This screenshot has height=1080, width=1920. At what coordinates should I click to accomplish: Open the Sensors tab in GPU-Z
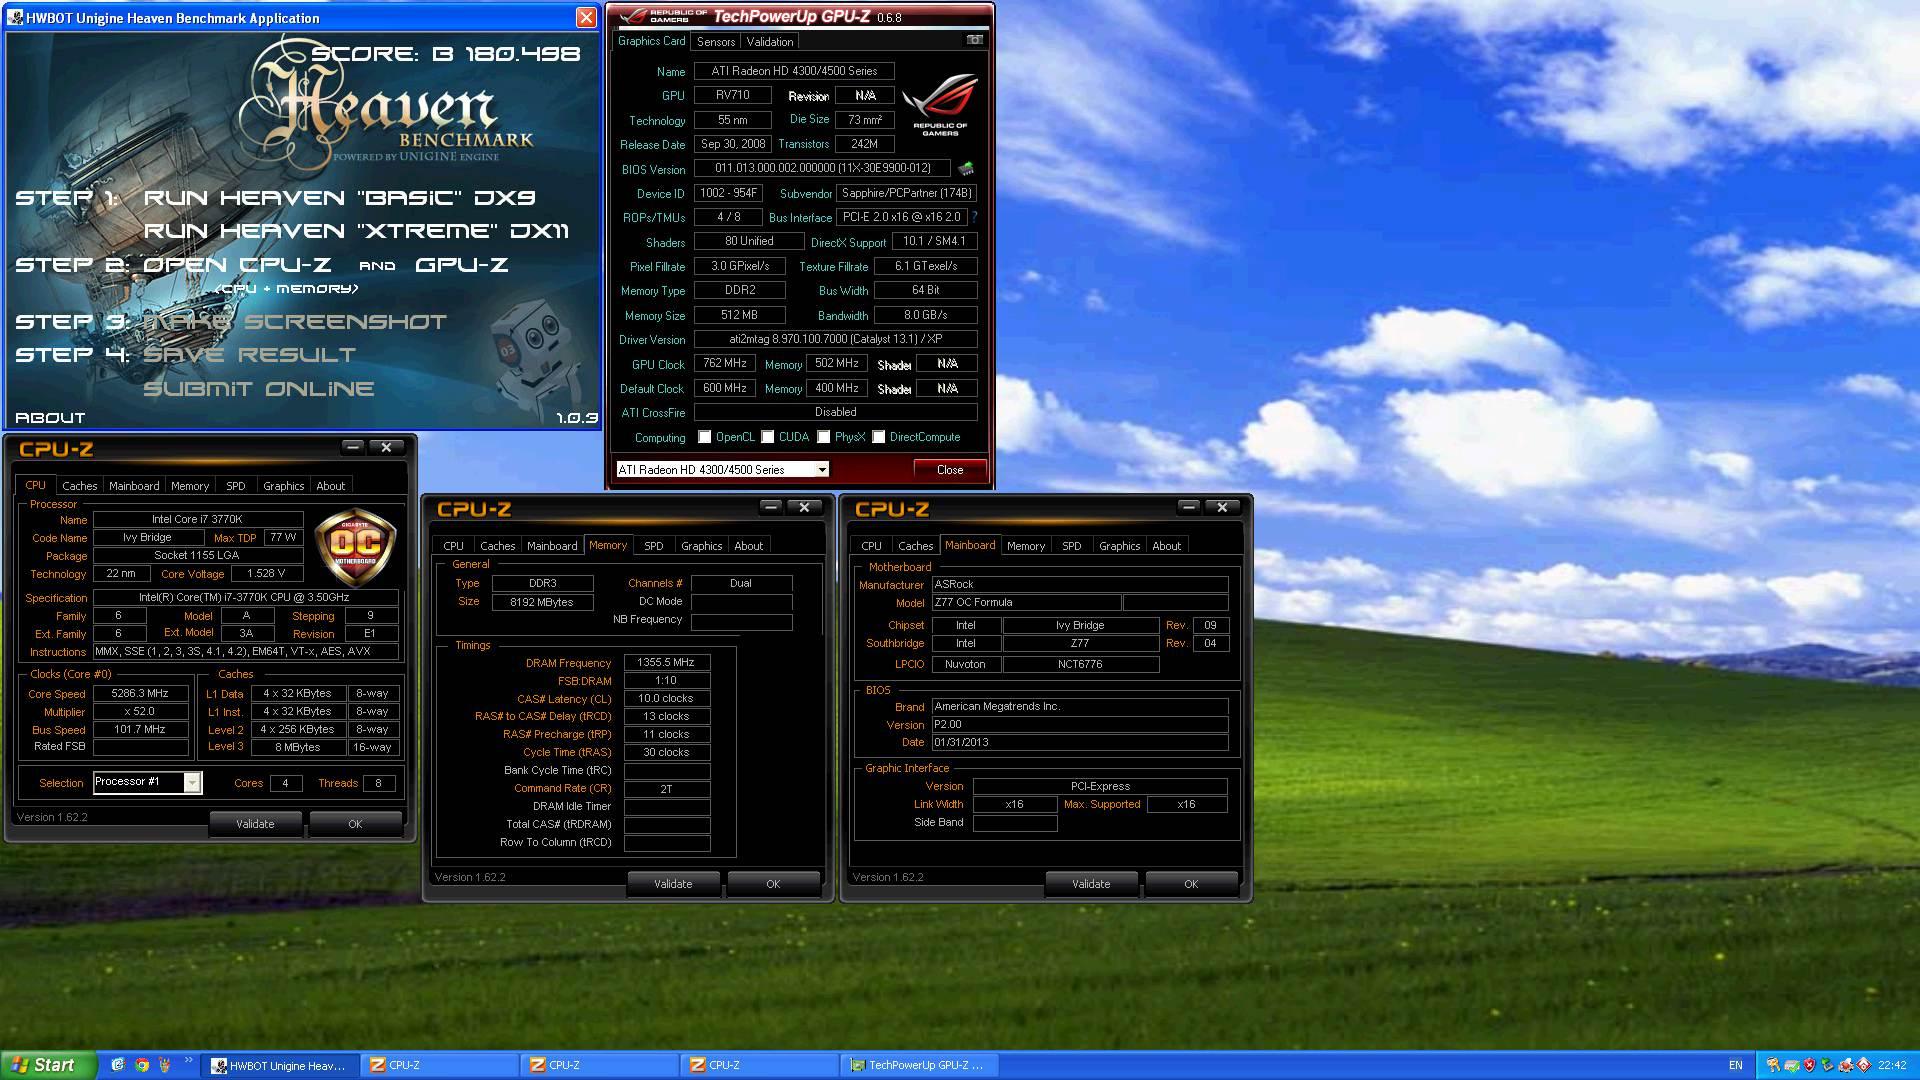(716, 41)
